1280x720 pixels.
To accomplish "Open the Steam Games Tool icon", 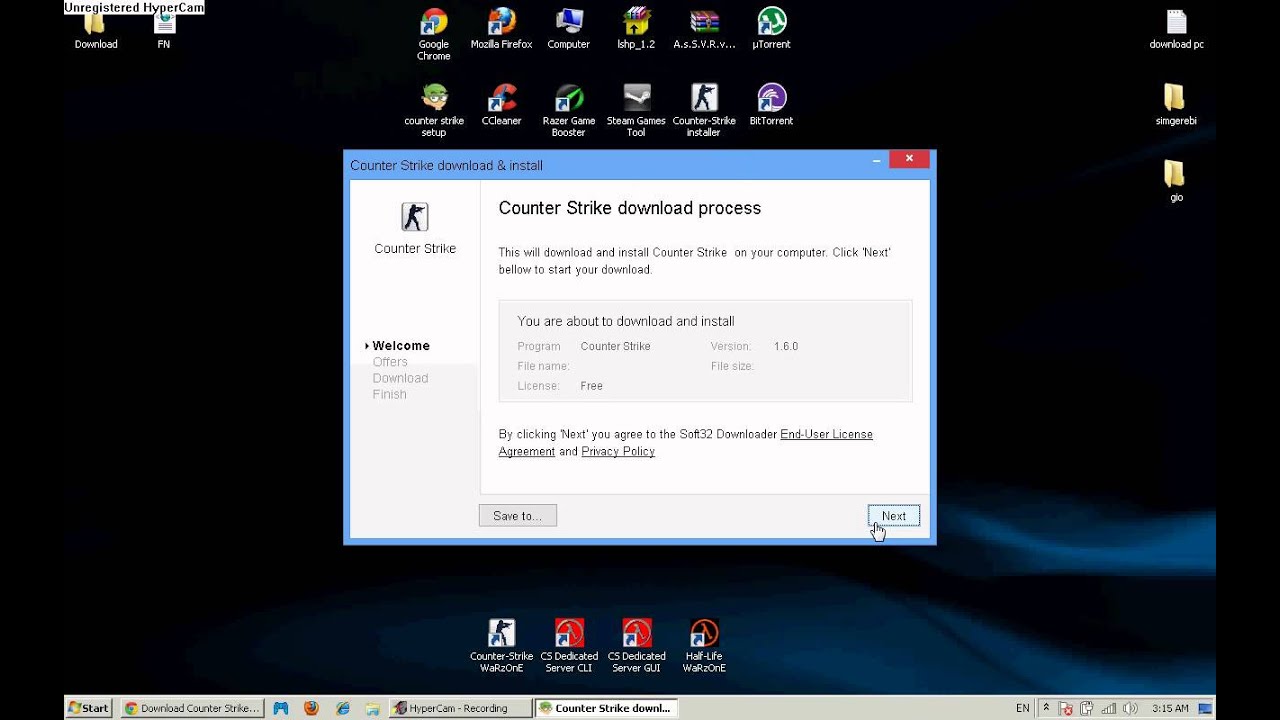I will click(x=636, y=110).
